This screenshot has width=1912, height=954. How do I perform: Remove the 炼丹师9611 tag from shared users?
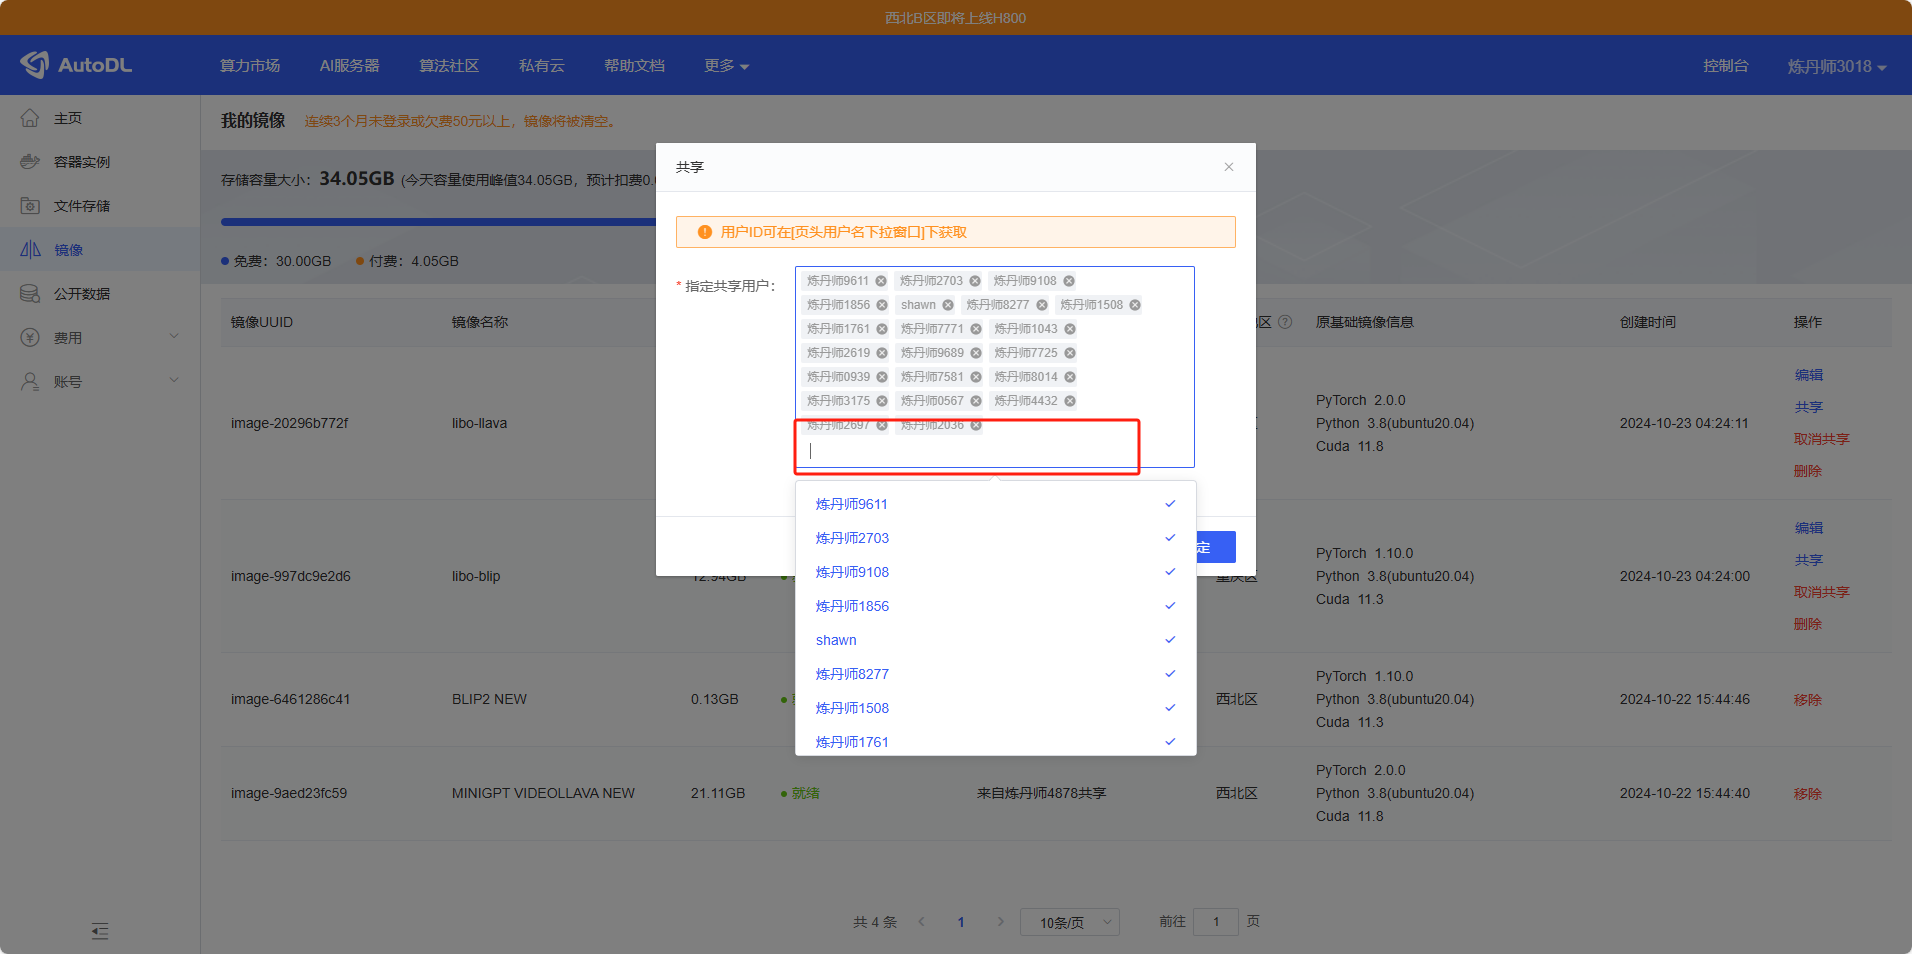click(881, 281)
